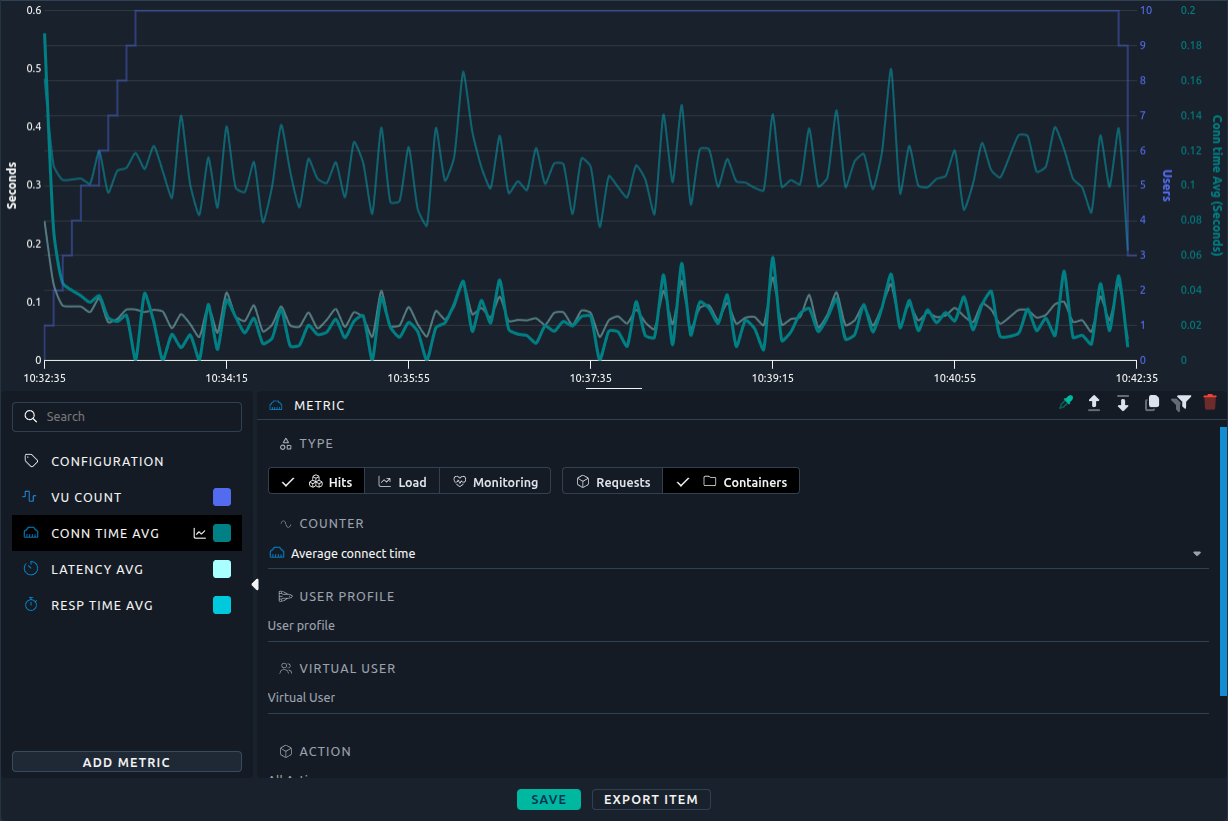This screenshot has width=1228, height=821.
Task: Select the Hits type toggle
Action: click(317, 481)
